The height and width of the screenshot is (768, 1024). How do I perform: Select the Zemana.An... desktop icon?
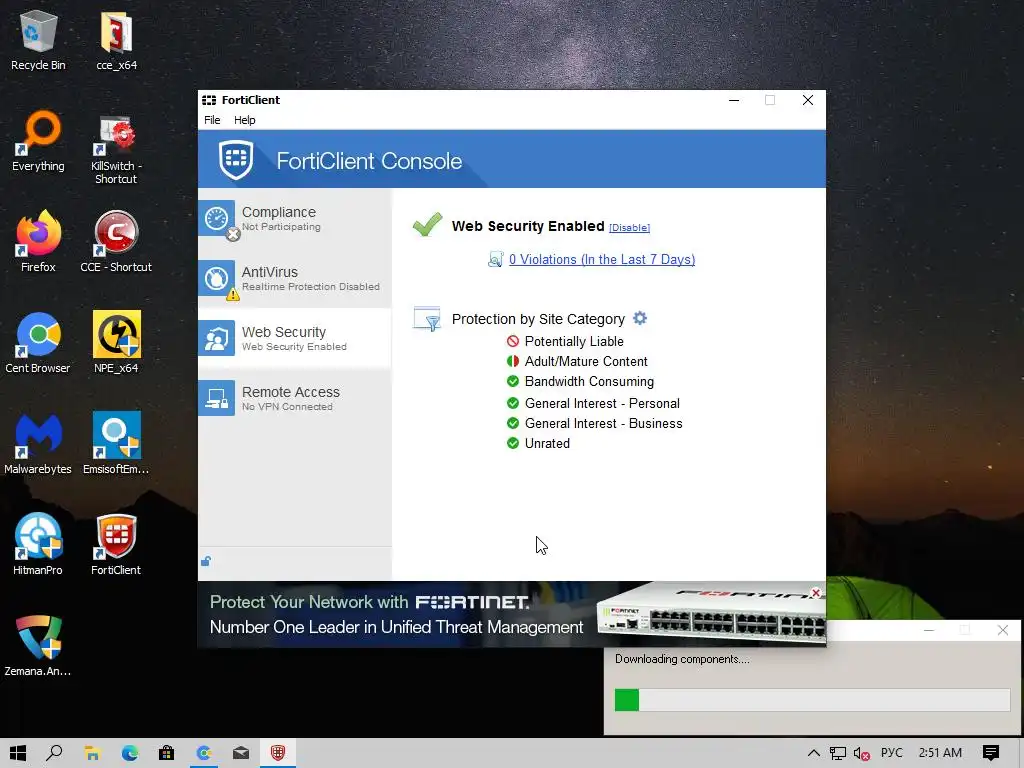click(38, 645)
